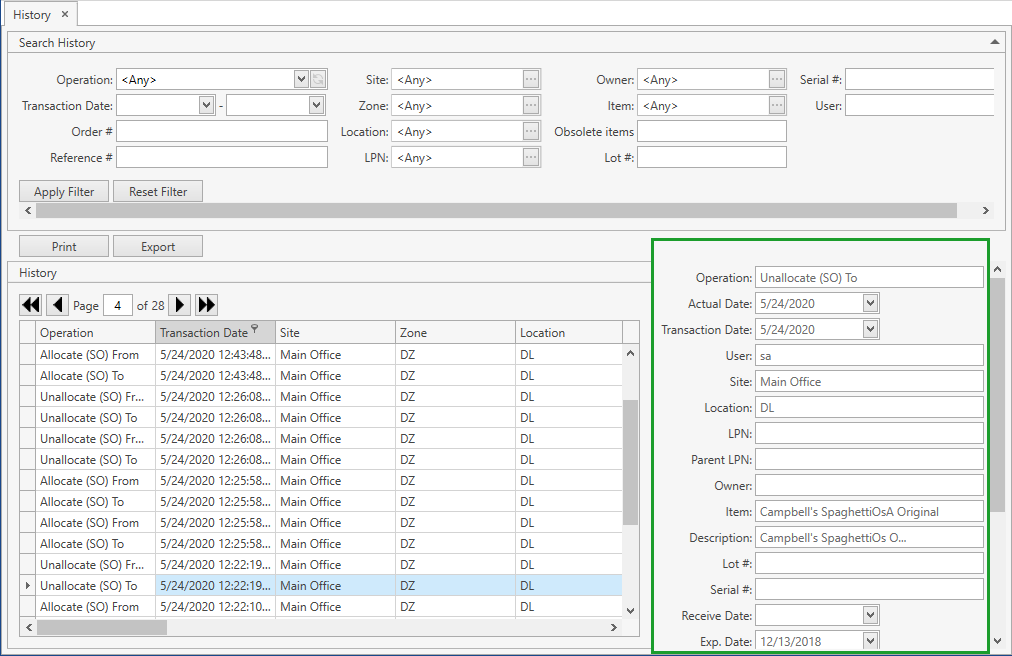Close the History tab
This screenshot has height=656, width=1012.
pyautogui.click(x=65, y=15)
